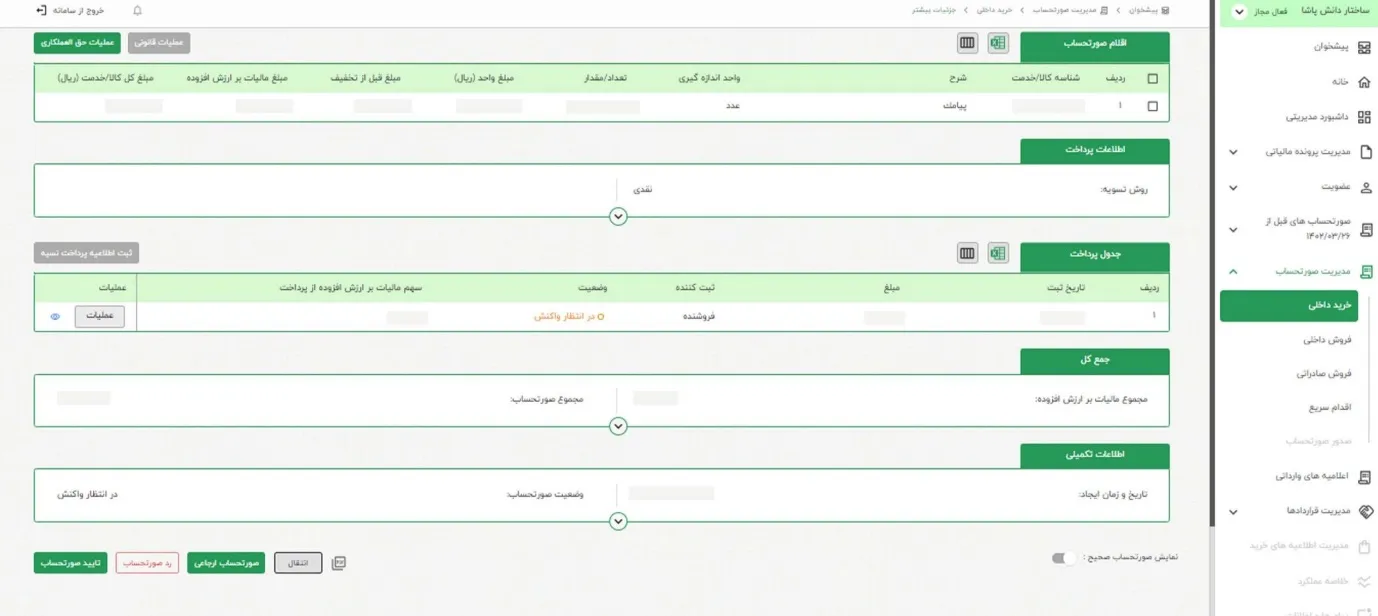Expand the payment info (اطلاعات پرداخت) section
The width and height of the screenshot is (1378, 616).
(x=618, y=216)
